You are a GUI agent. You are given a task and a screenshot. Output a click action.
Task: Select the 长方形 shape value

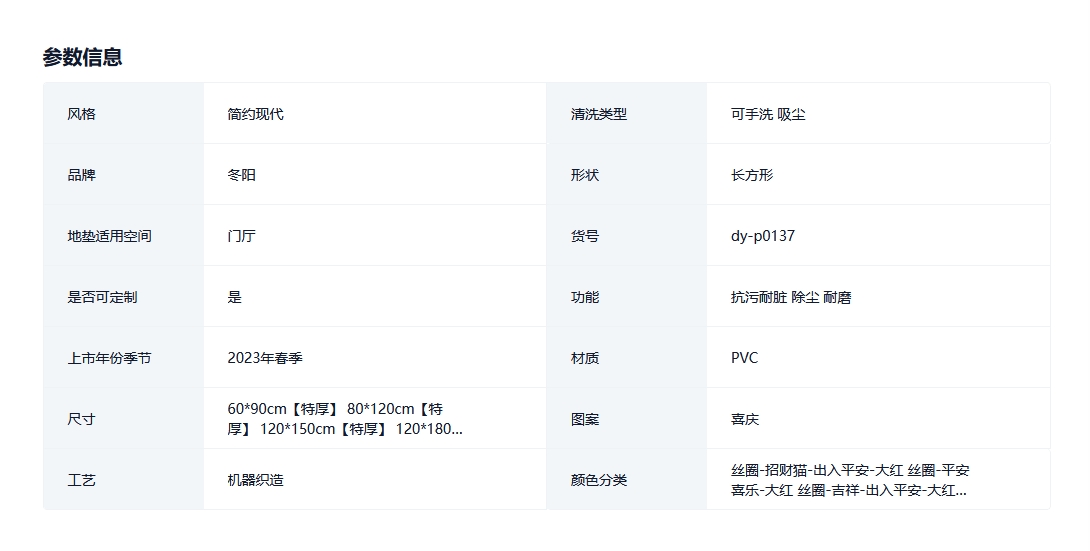[x=751, y=175]
